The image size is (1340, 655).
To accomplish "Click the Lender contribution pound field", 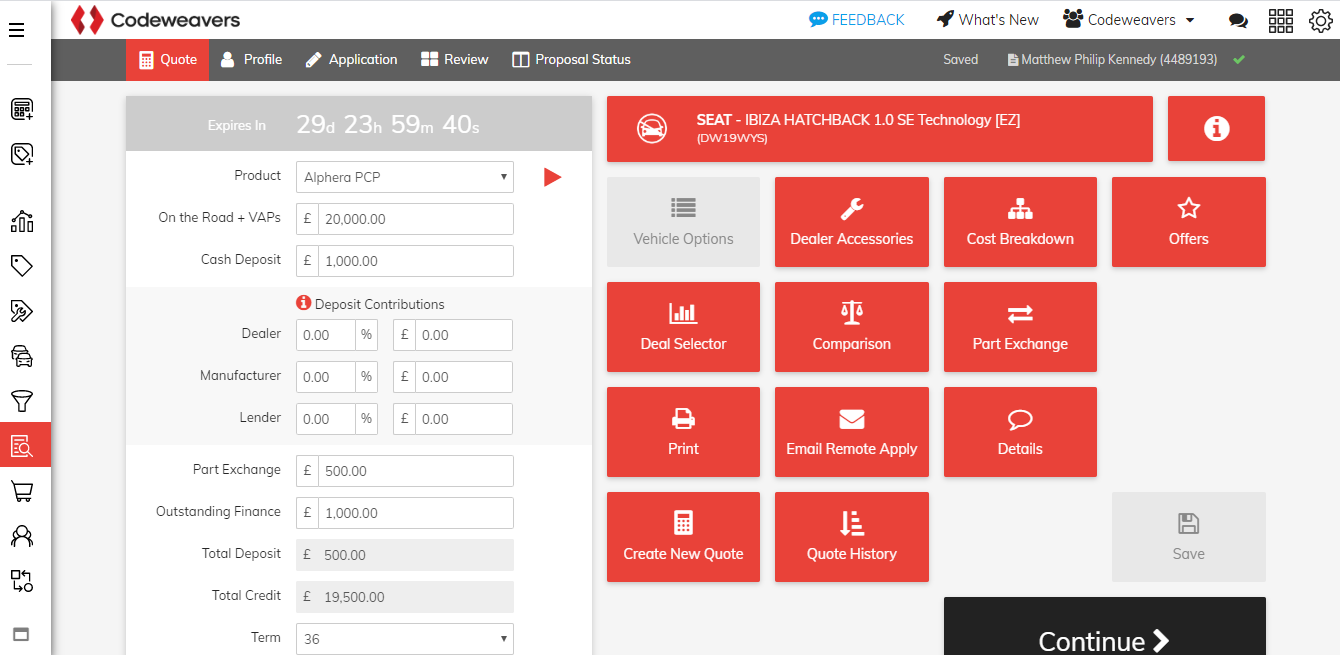I will (464, 419).
